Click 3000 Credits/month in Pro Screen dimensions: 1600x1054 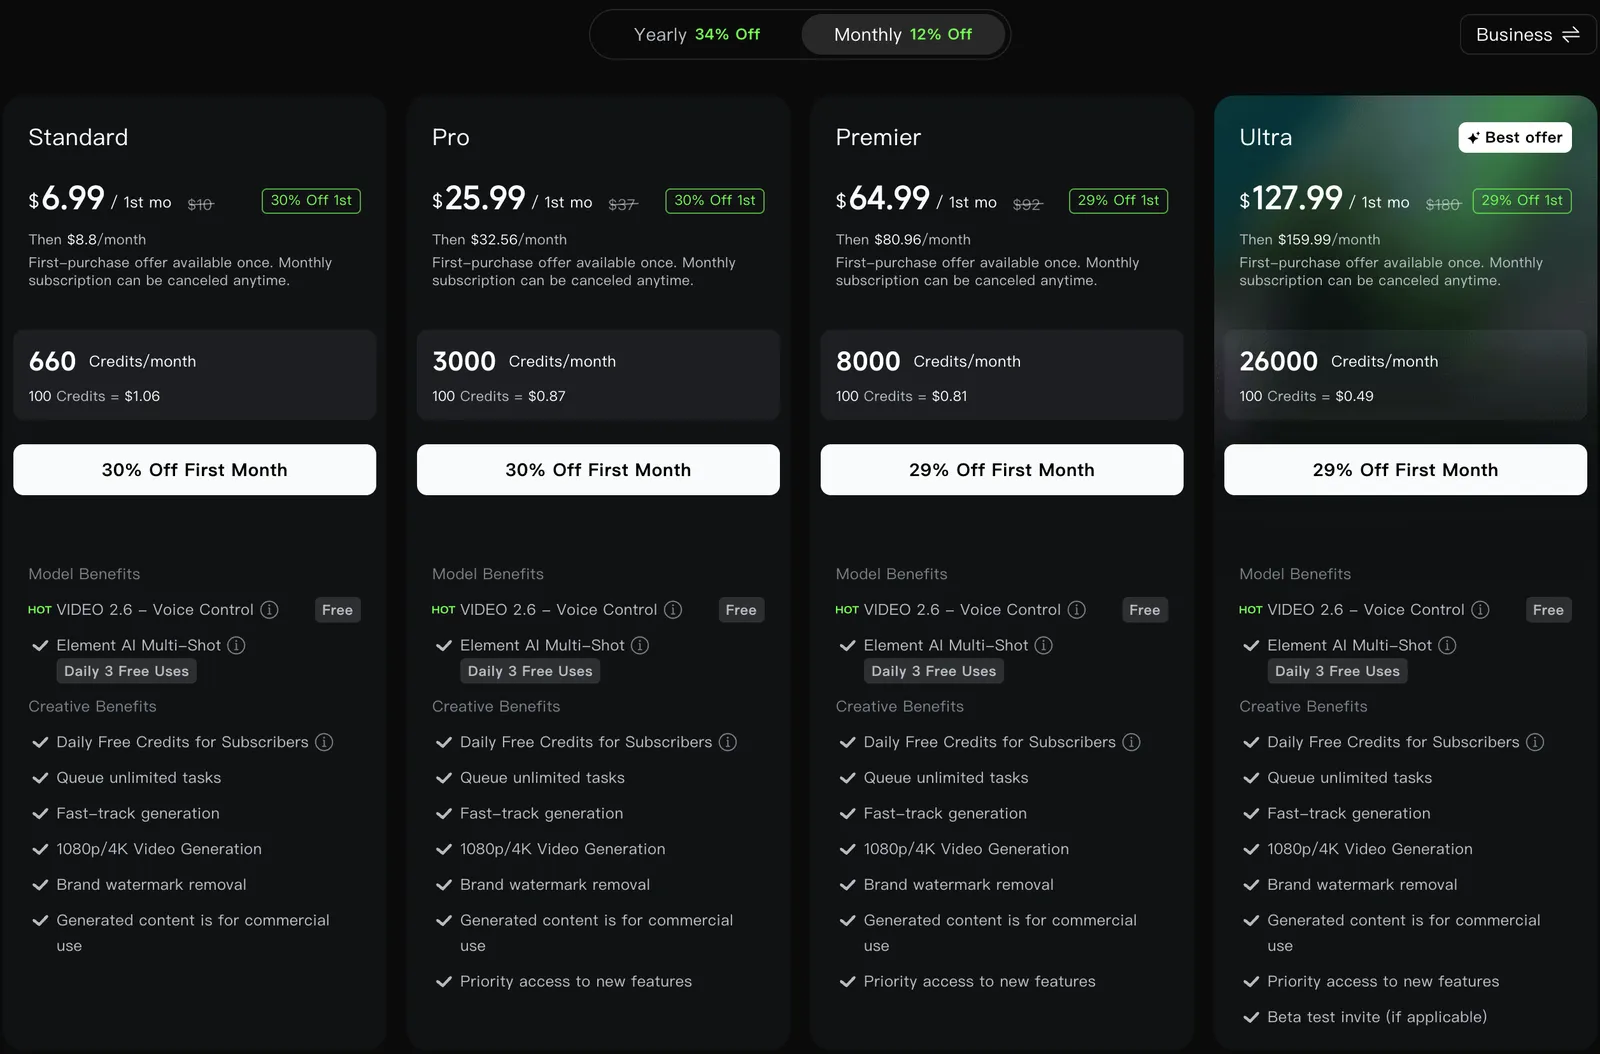pos(524,361)
